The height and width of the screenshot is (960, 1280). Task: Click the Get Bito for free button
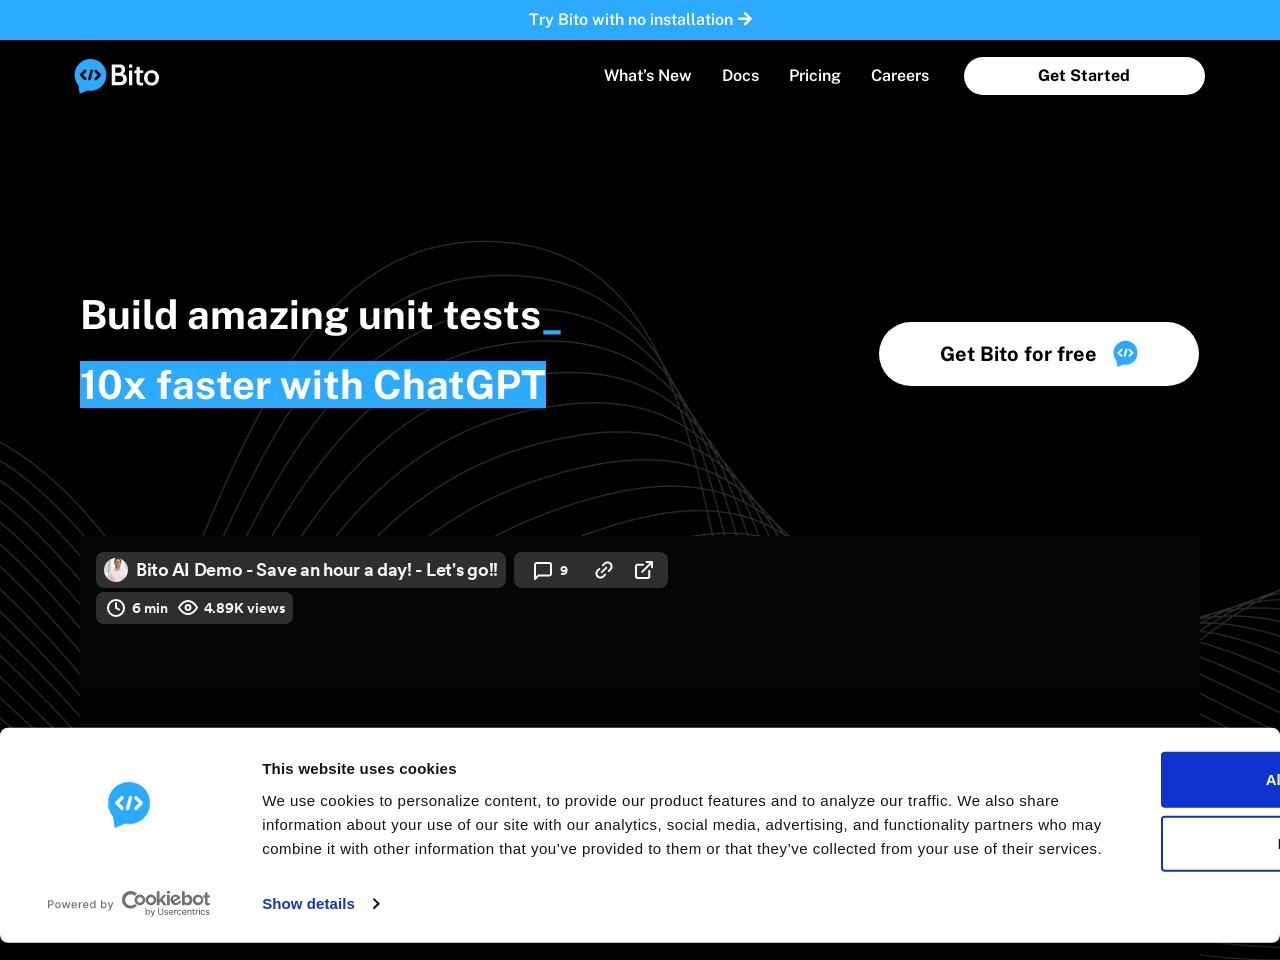point(1039,354)
